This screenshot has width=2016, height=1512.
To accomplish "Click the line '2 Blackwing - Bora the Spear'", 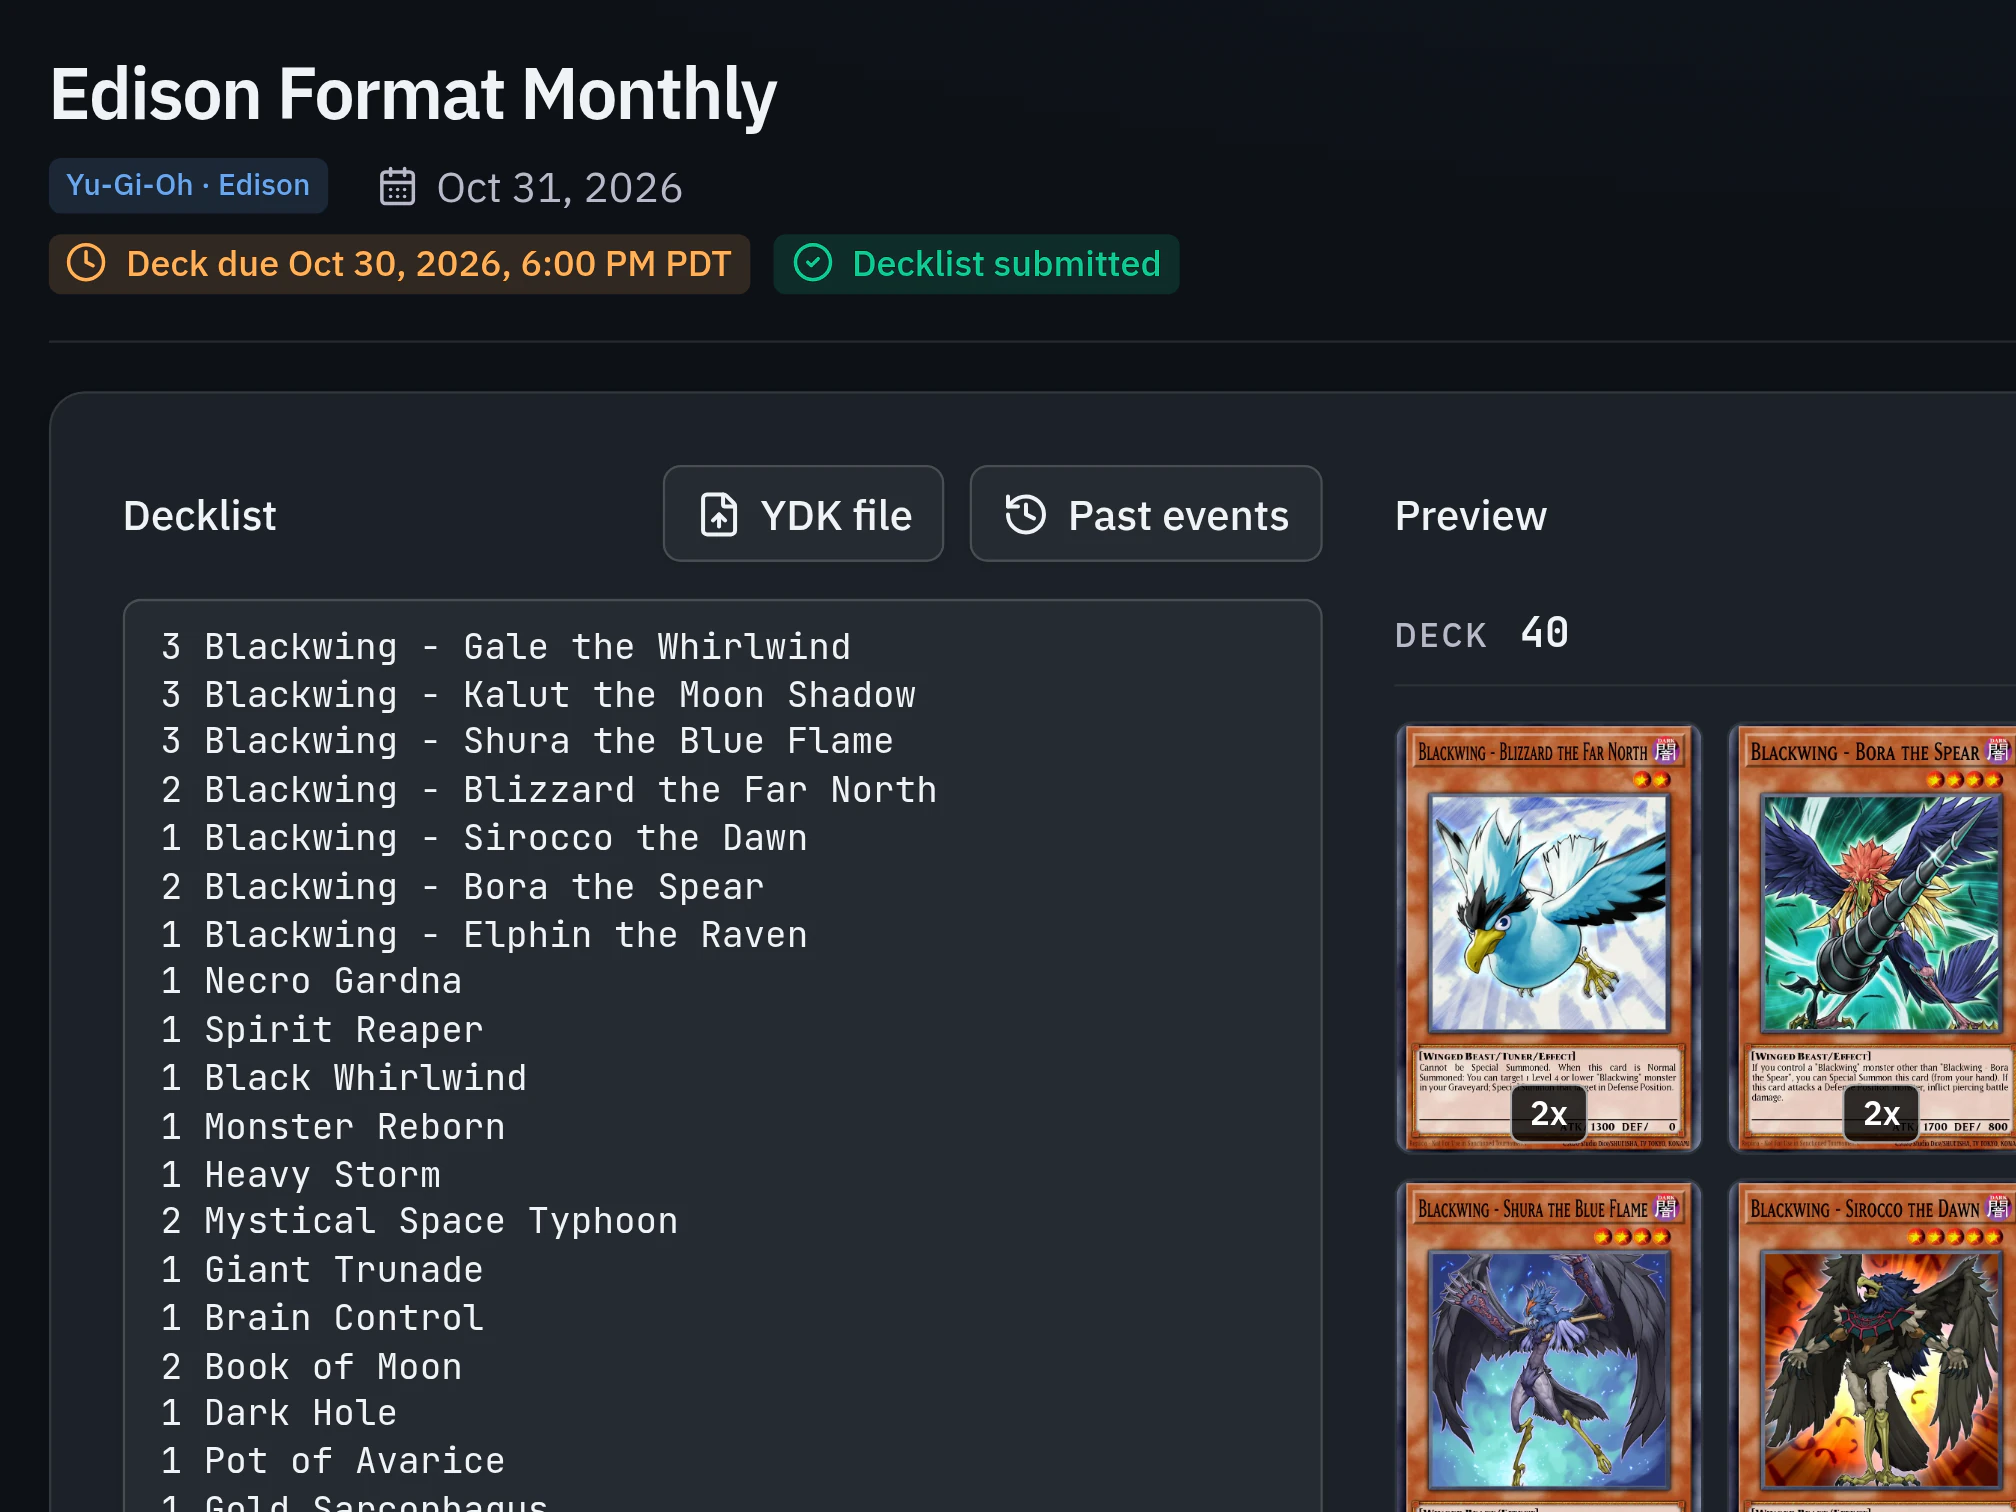I will coord(462,887).
